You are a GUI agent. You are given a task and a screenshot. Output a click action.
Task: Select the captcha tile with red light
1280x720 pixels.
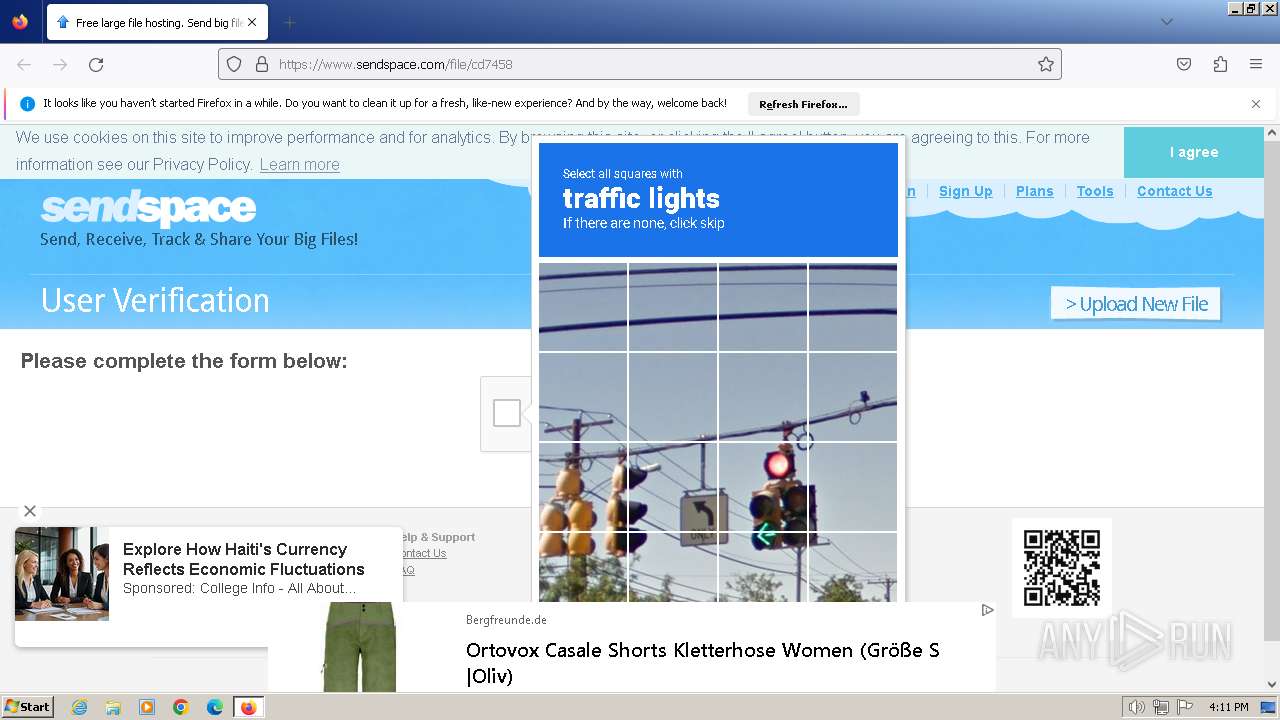[762, 486]
